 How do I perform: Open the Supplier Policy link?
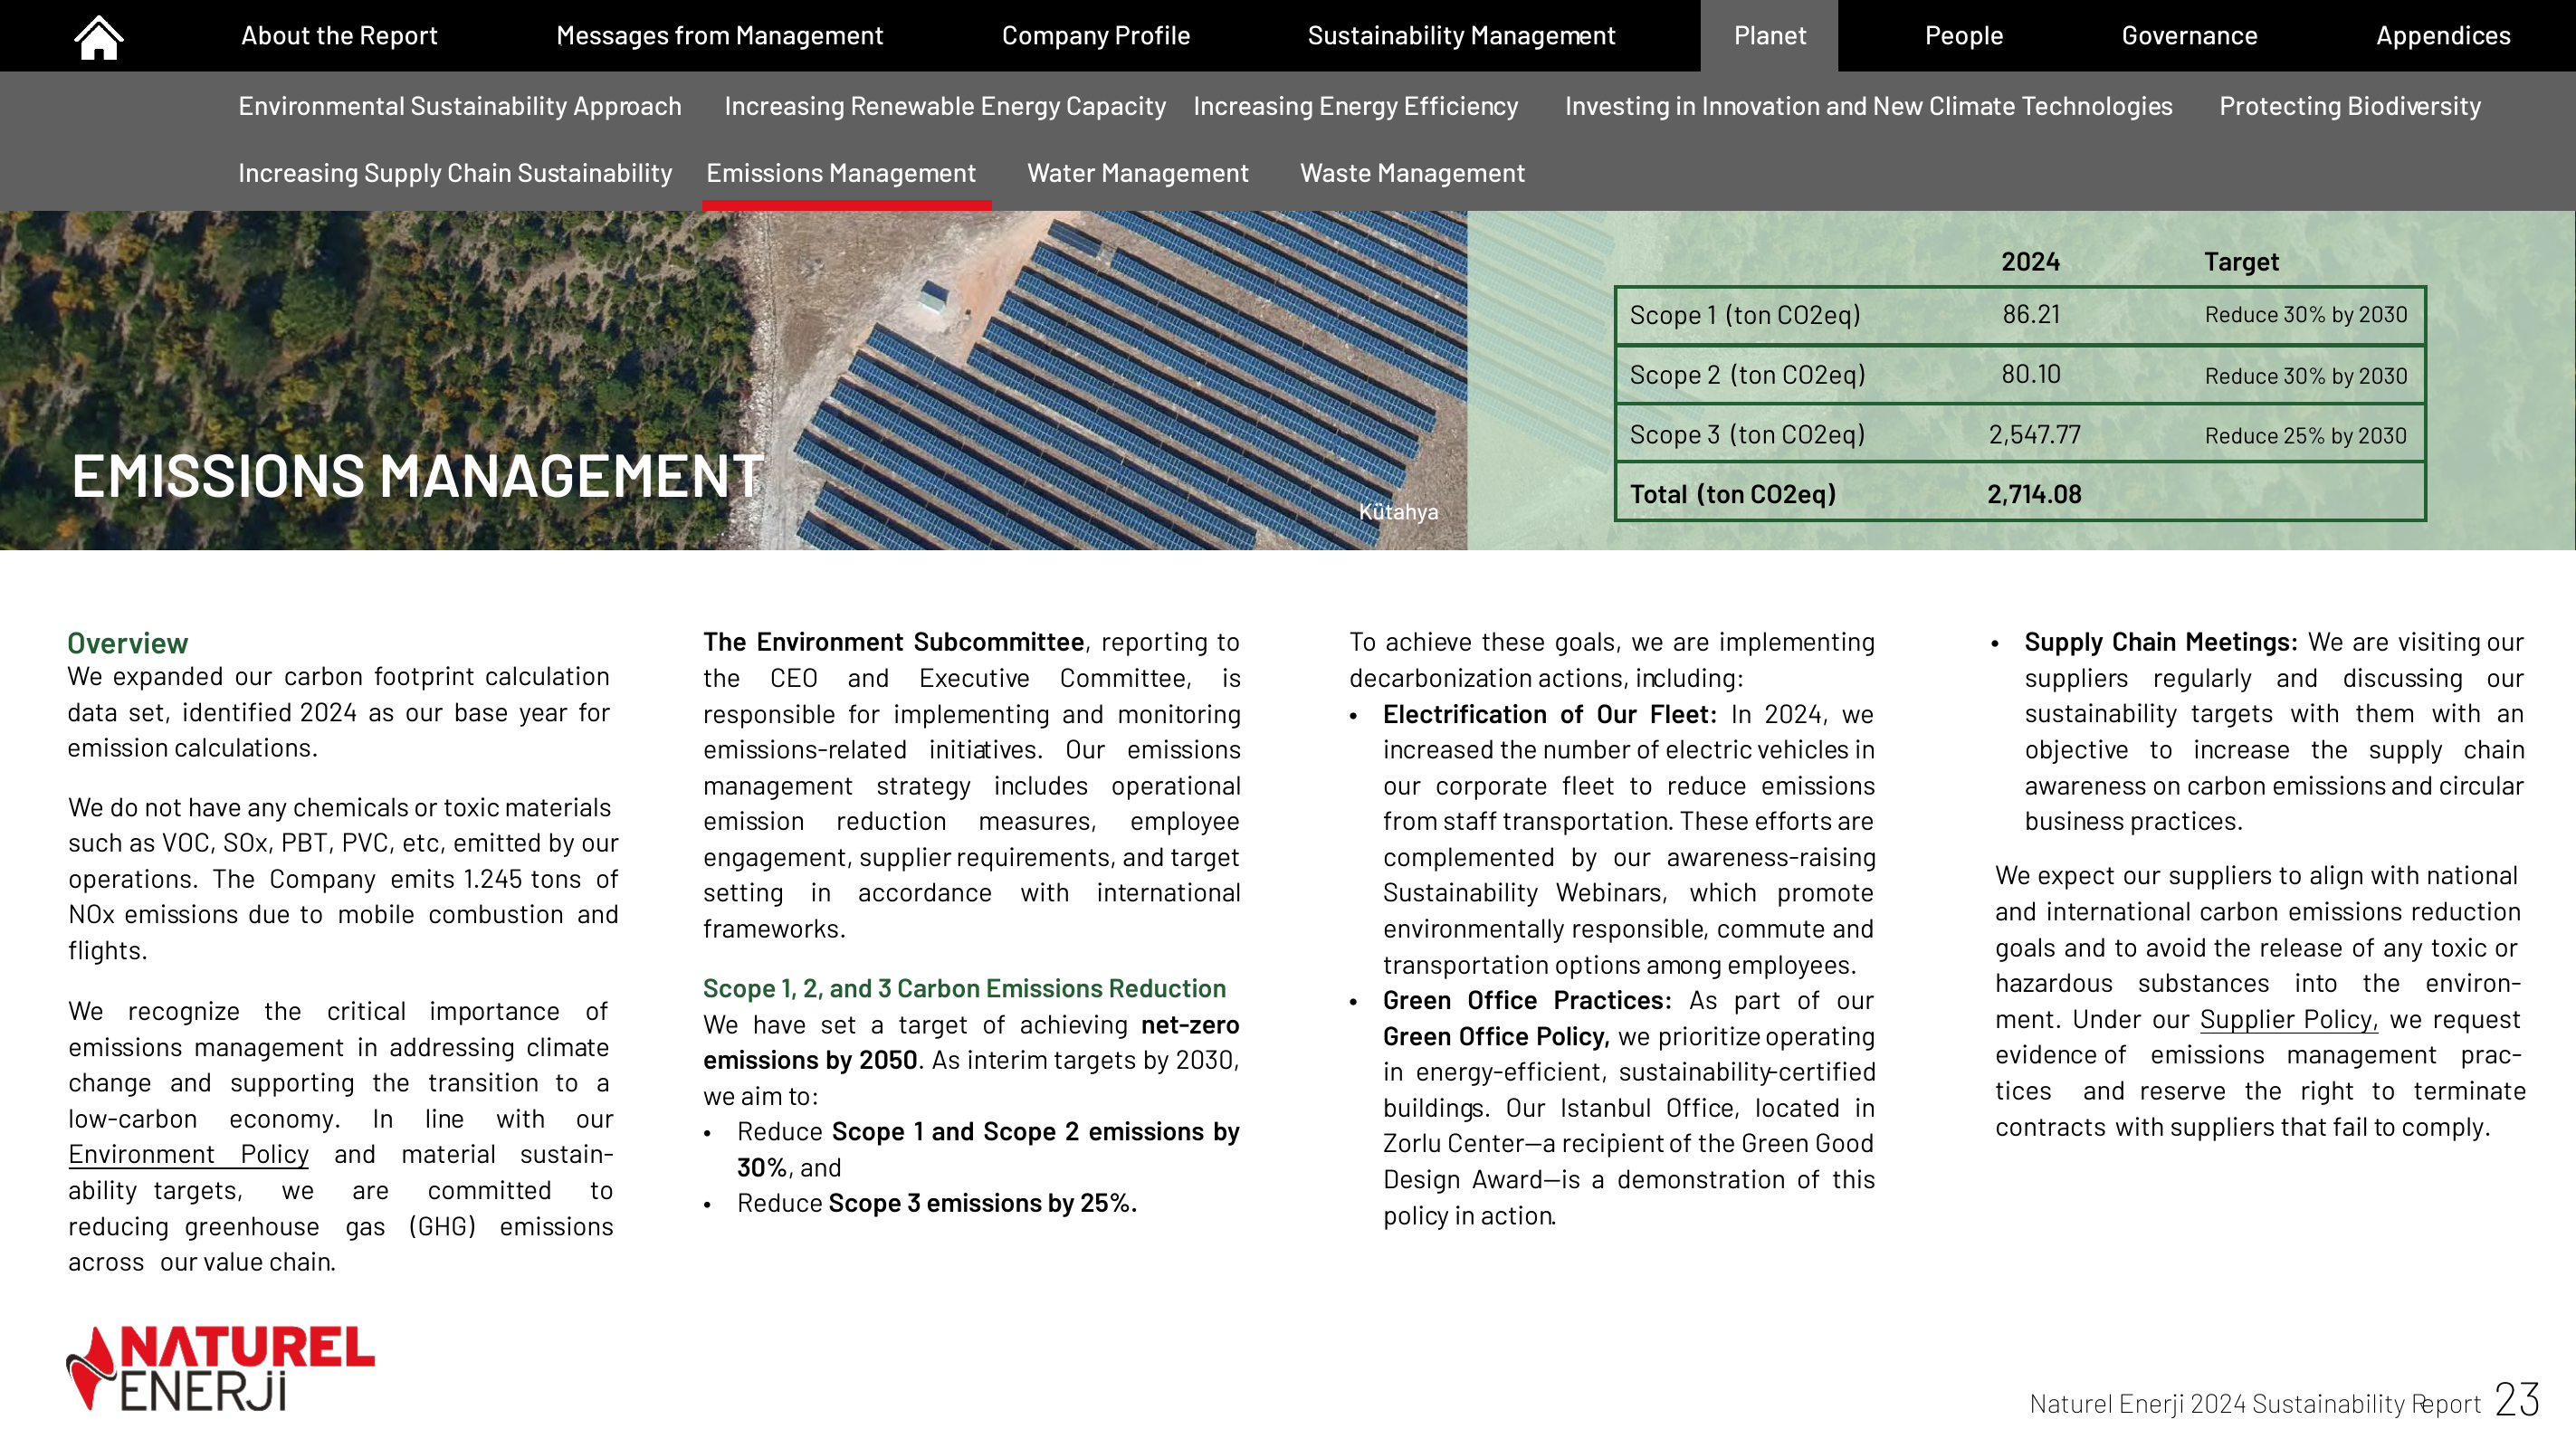tap(2288, 1019)
